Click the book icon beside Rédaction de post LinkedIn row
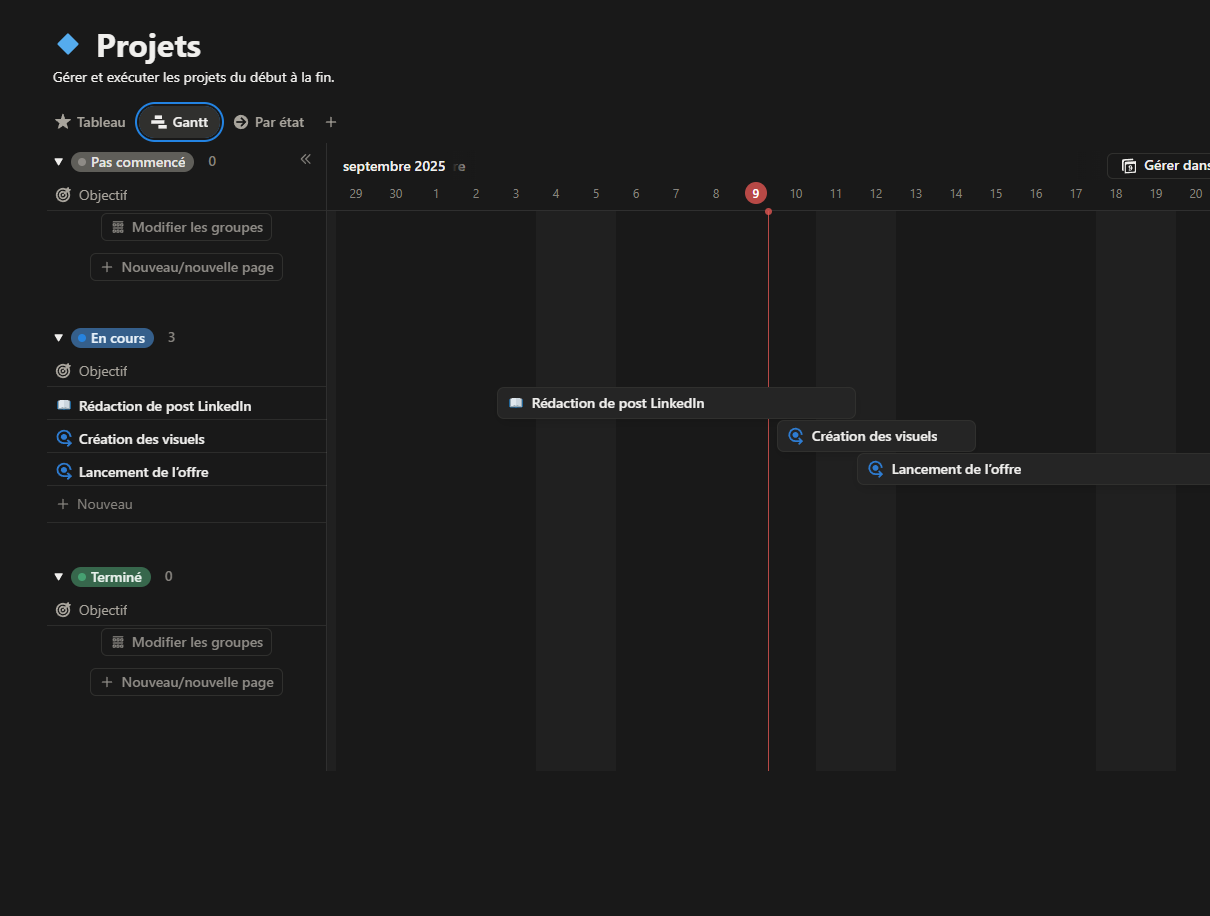Image resolution: width=1210 pixels, height=916 pixels. point(64,406)
